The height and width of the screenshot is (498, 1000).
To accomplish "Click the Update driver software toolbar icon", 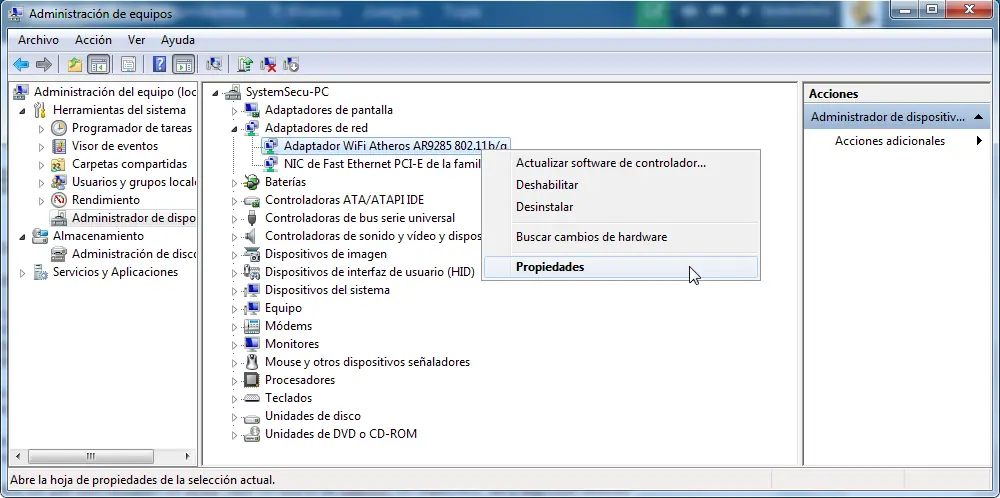I will pos(245,64).
